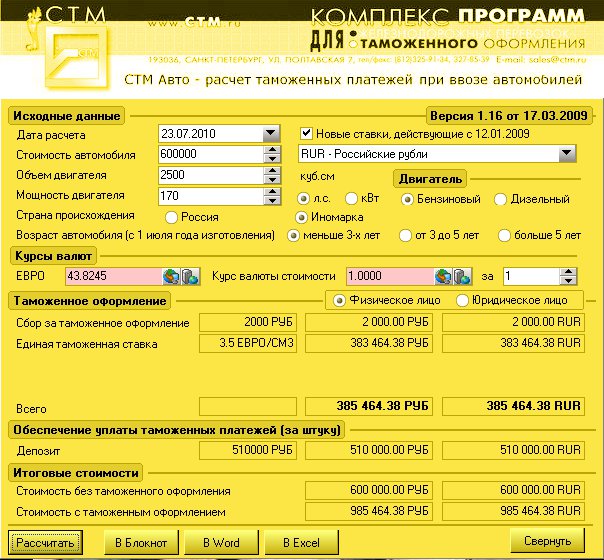604x560 pixels.
Task: Click the server-with-globe icon beside Курс валюты стоимости
Action: click(x=462, y=276)
